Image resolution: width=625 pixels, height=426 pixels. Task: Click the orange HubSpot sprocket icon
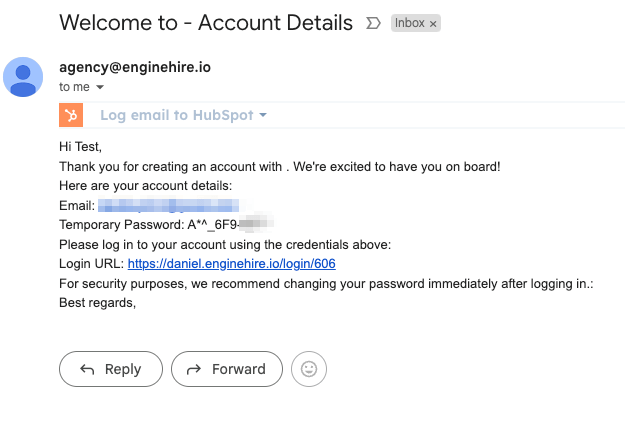(70, 115)
